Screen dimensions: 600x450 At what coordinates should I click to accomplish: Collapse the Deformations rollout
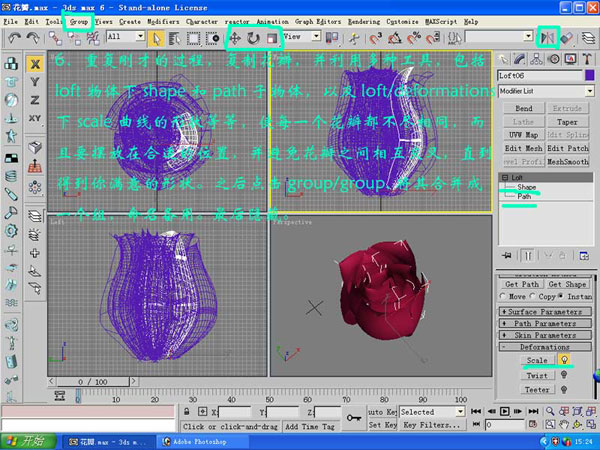point(545,347)
